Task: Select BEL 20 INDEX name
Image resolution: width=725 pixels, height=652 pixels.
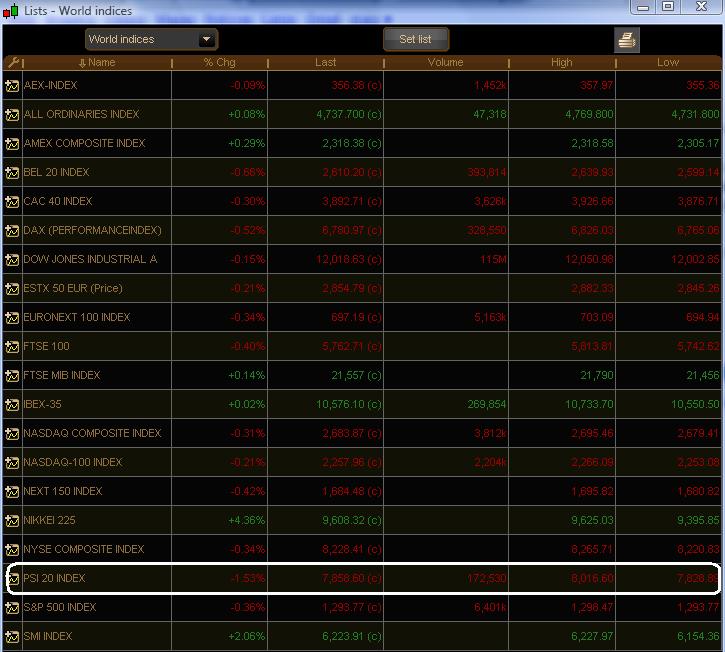Action: 56,172
